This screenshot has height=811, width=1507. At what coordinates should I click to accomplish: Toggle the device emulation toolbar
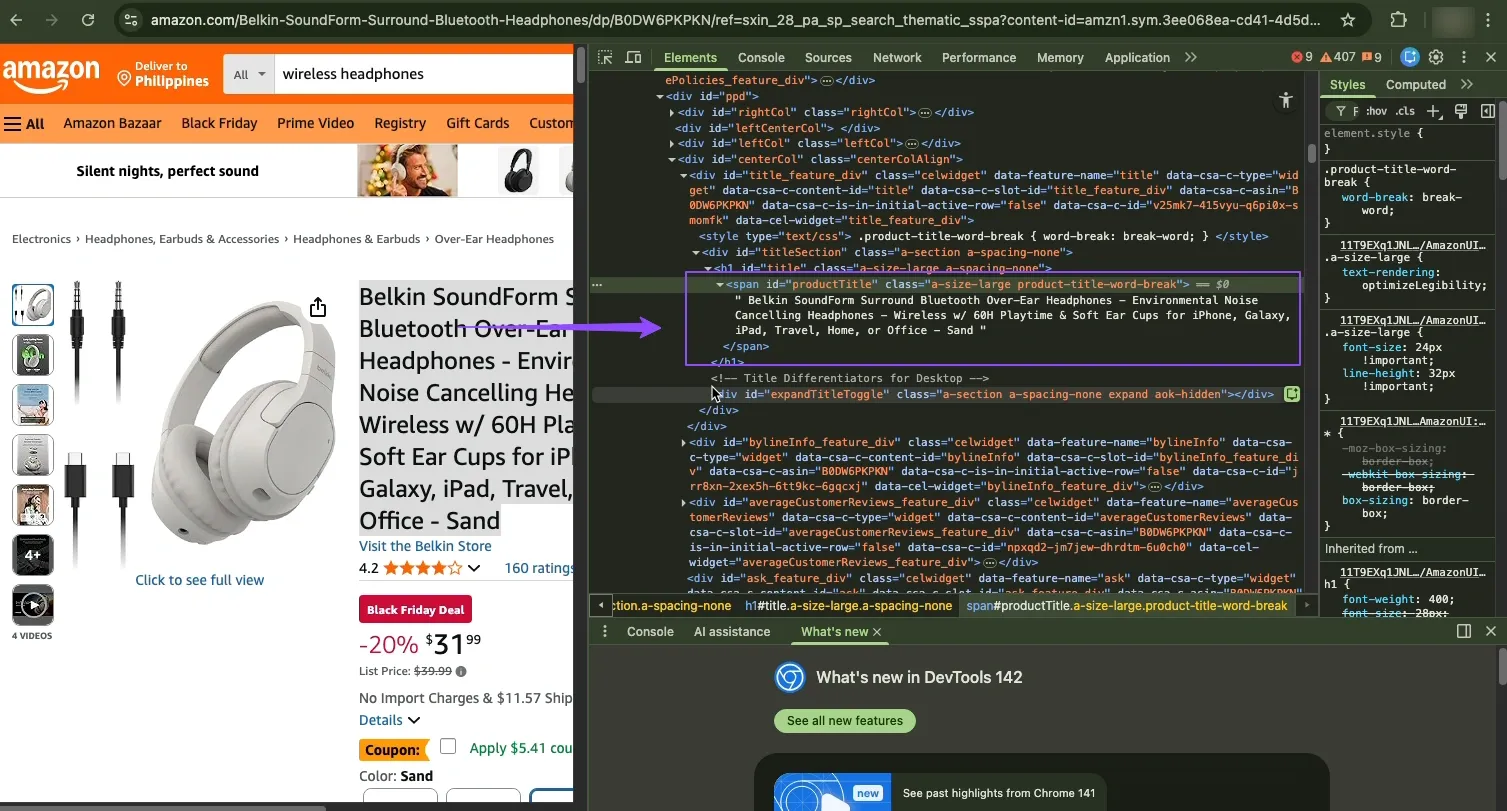633,57
